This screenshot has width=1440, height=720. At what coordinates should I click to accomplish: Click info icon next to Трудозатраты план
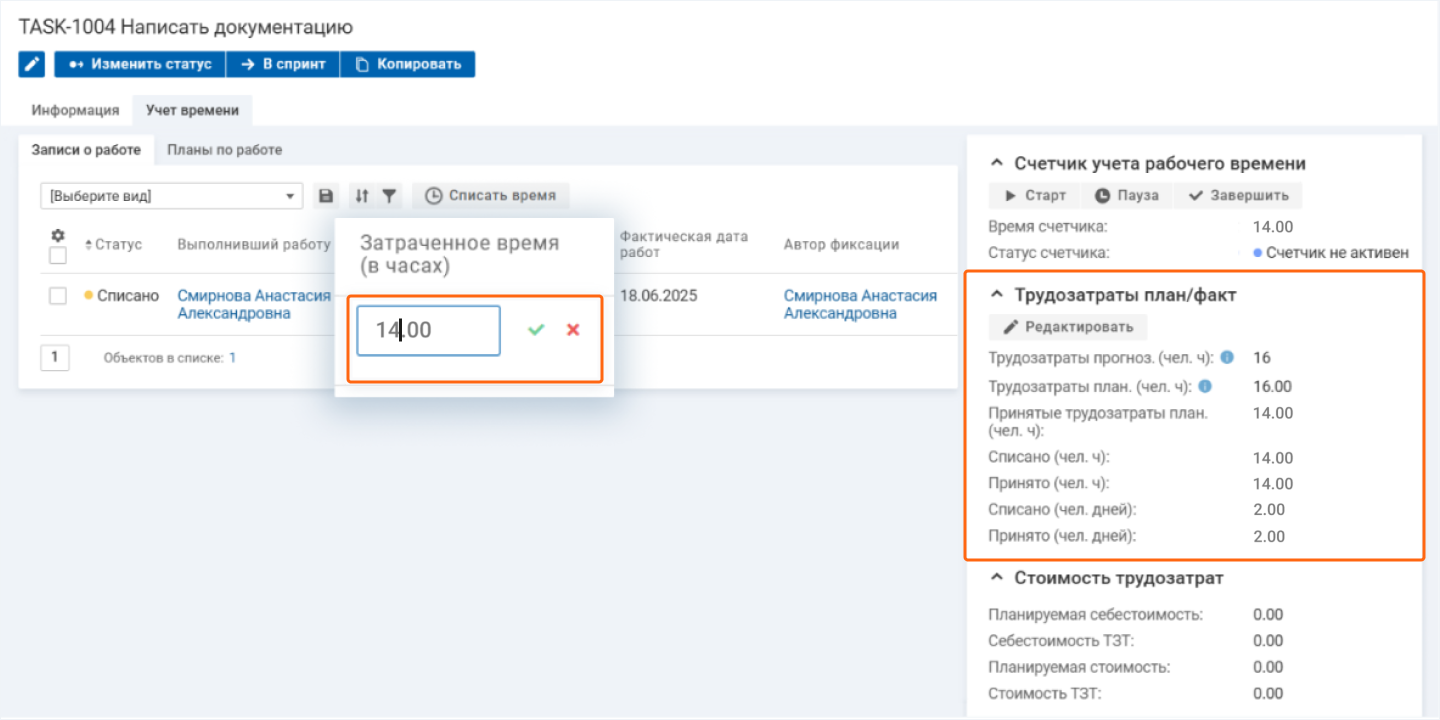click(1205, 386)
